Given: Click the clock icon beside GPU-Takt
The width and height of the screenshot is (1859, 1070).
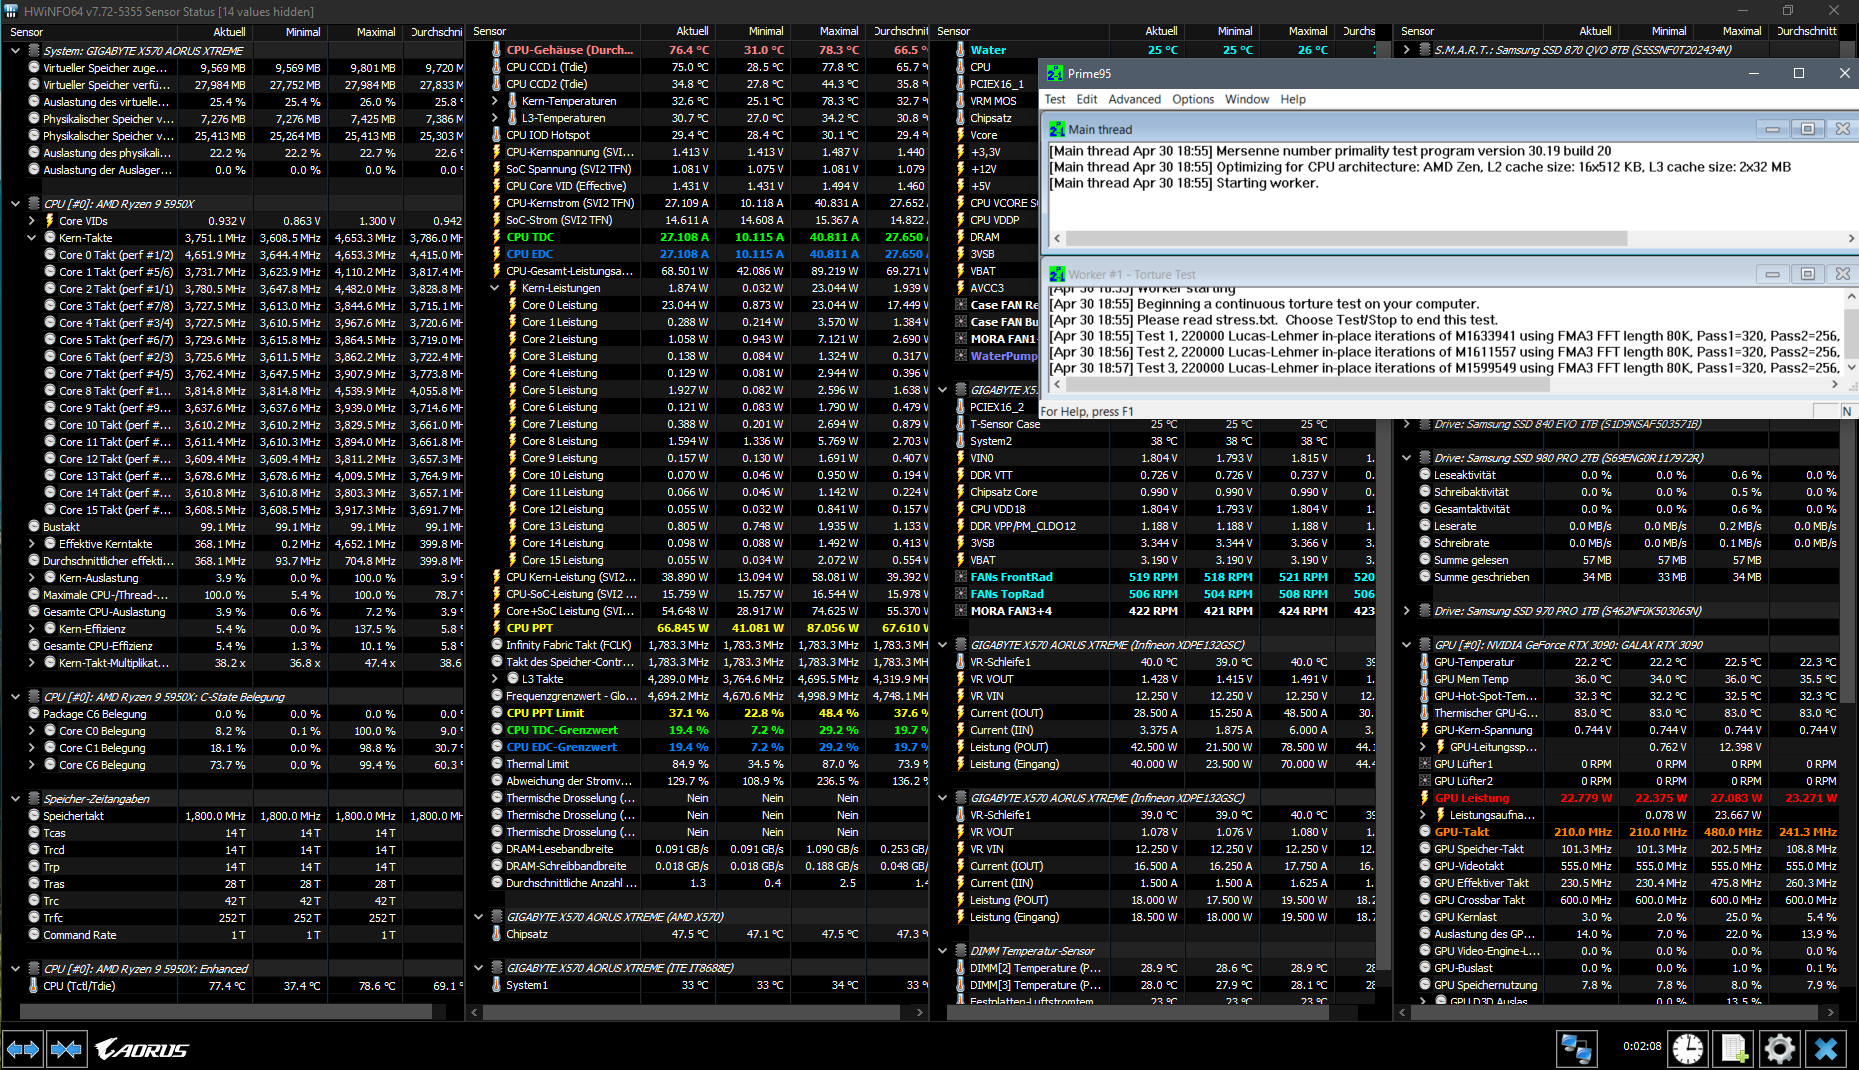Looking at the screenshot, I should (x=1425, y=832).
